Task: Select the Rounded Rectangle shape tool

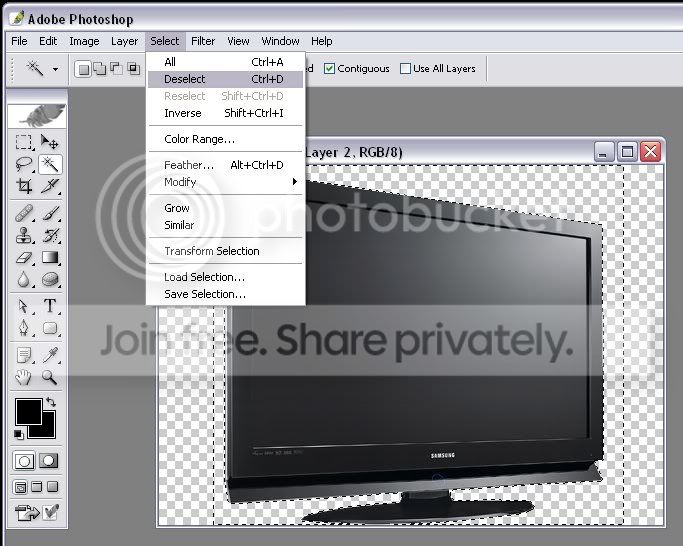Action: coord(50,328)
